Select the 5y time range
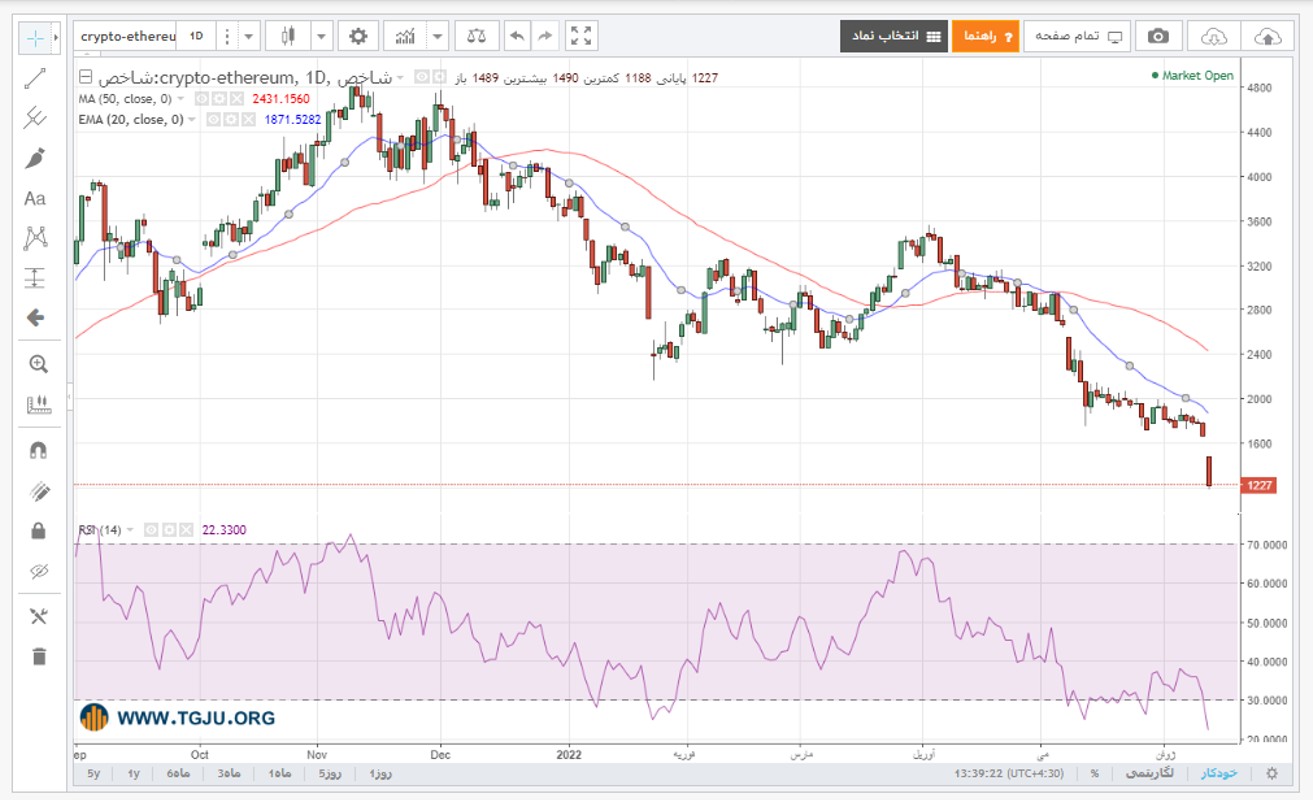 pyautogui.click(x=93, y=774)
